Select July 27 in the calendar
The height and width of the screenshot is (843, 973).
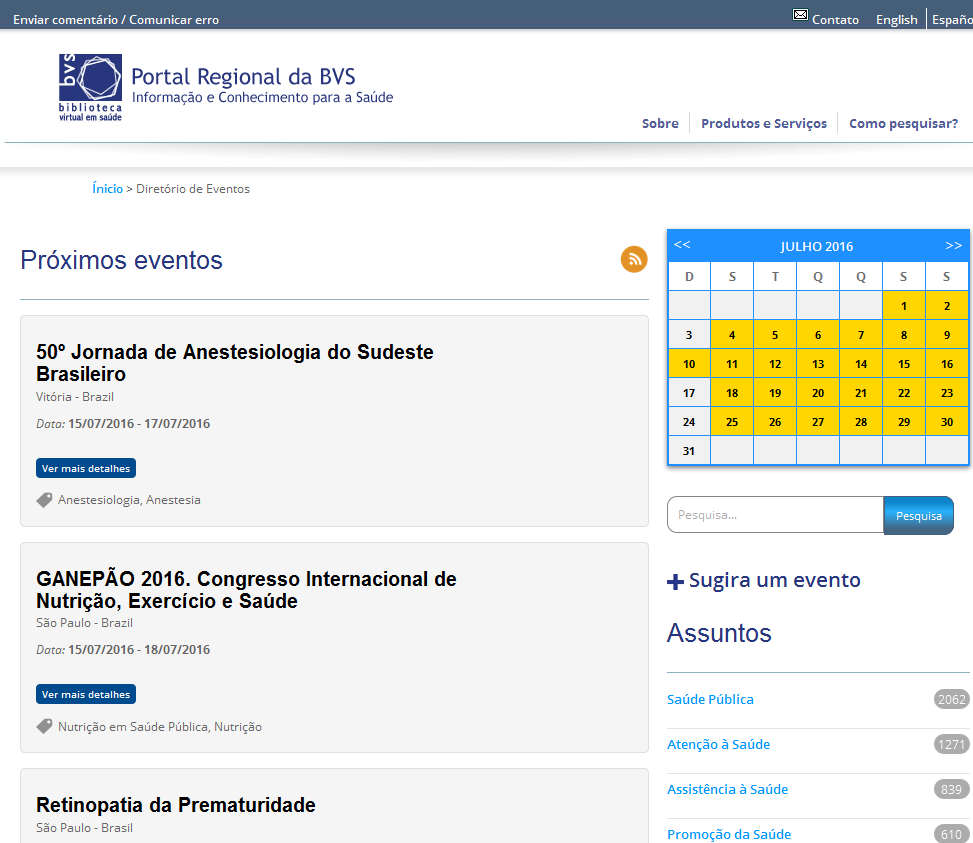tap(818, 422)
